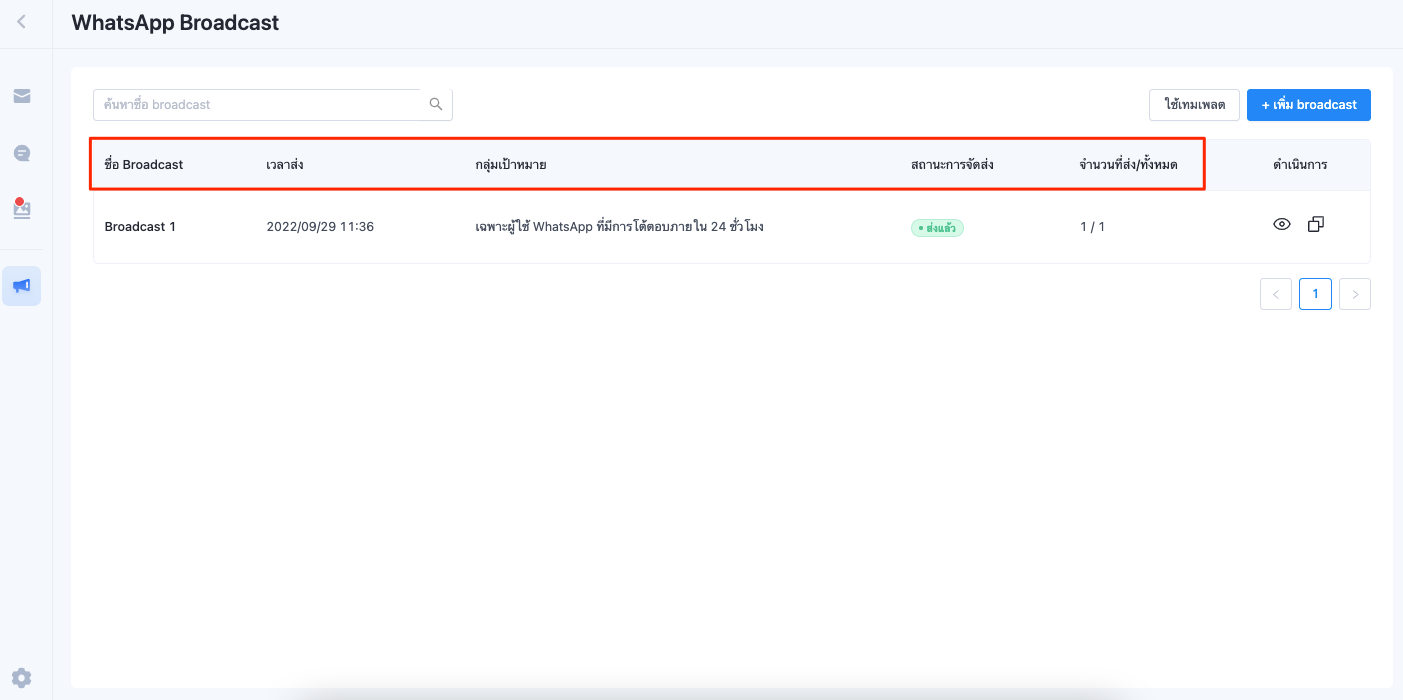Viewport: 1403px width, 700px height.
Task: Open the chat bubble sidebar icon
Action: click(x=21, y=153)
